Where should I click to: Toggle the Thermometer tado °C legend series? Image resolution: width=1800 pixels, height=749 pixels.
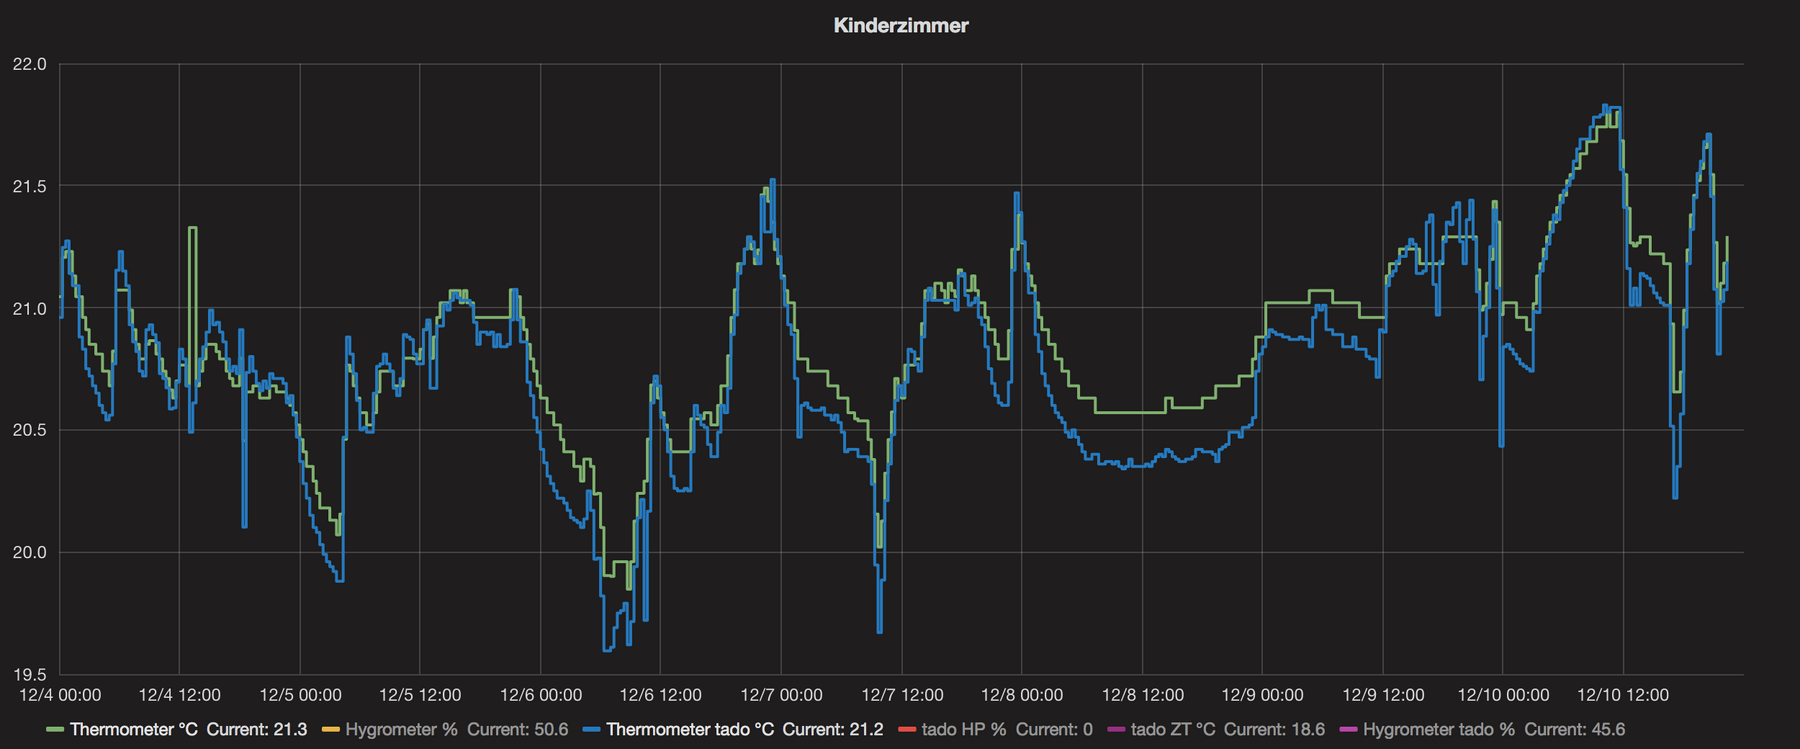pos(690,730)
